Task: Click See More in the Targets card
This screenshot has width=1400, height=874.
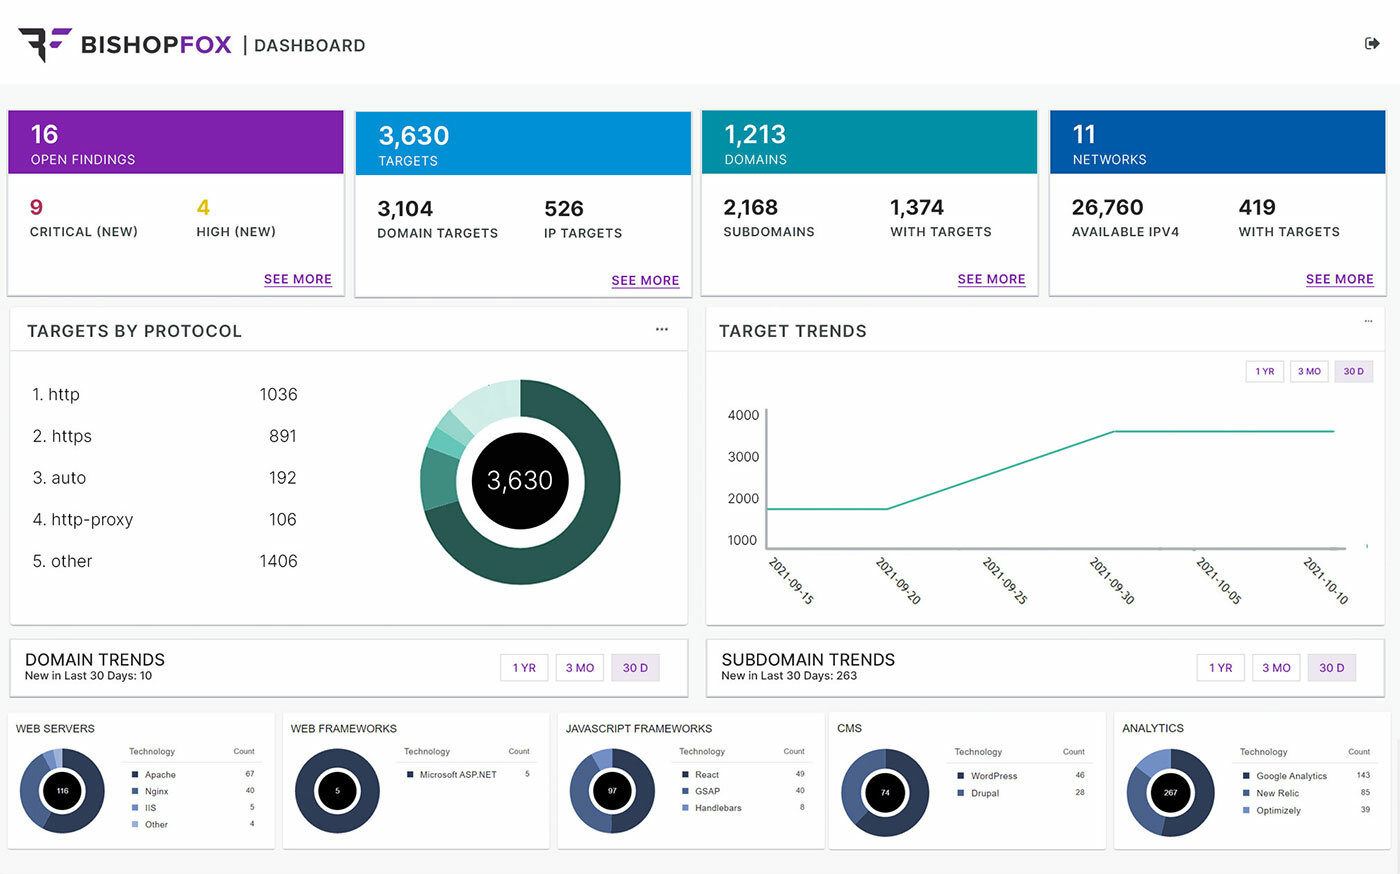Action: [x=645, y=281]
